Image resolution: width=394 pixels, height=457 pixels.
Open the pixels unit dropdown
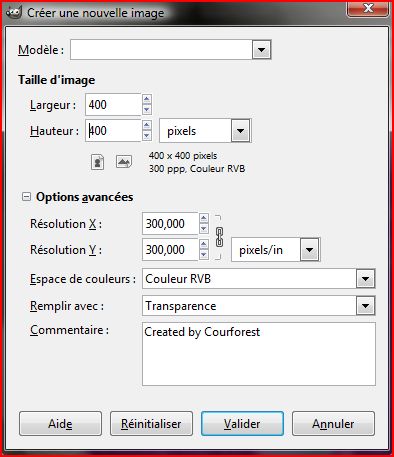click(x=240, y=131)
